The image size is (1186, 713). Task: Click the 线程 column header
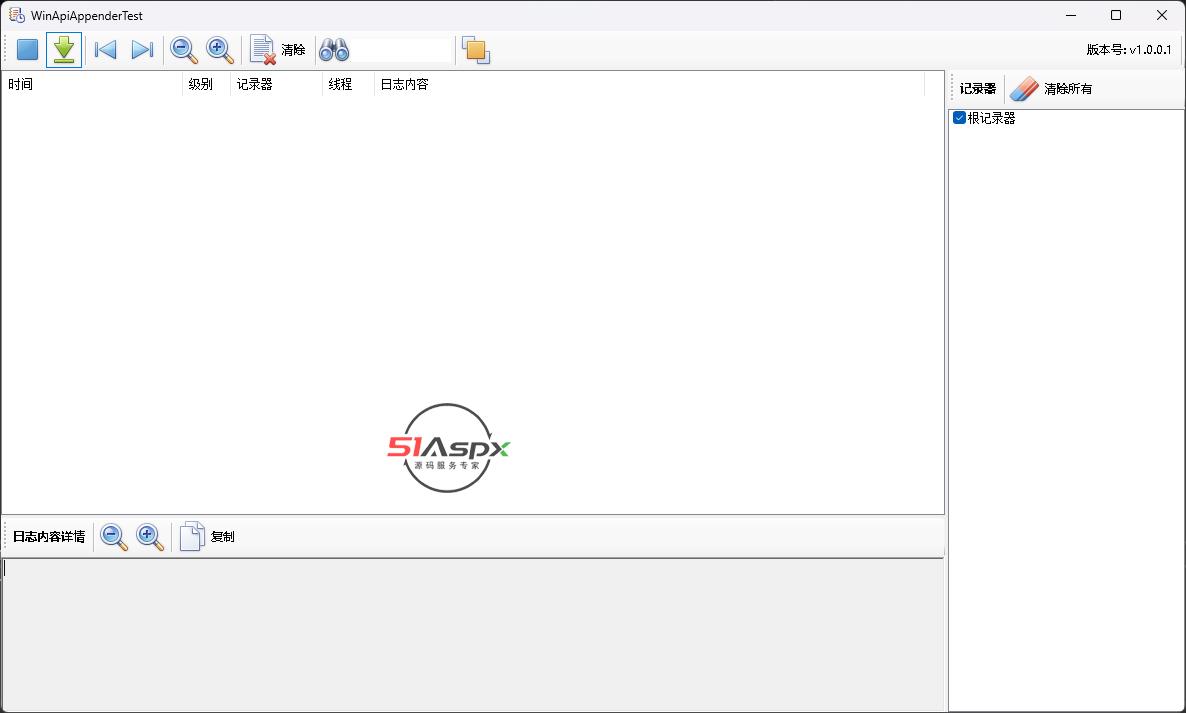pos(348,84)
